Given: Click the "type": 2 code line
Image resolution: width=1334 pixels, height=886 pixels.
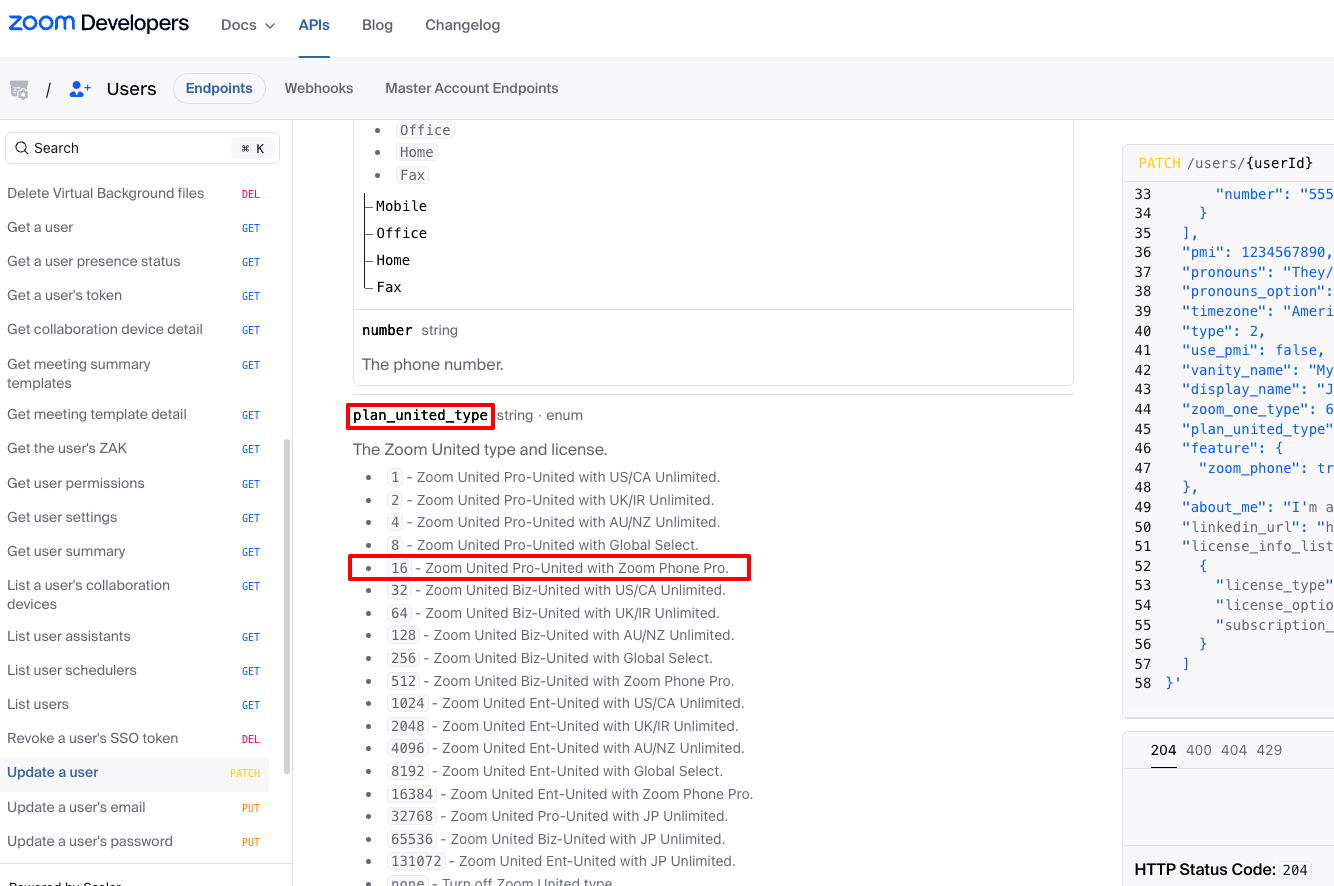Looking at the screenshot, I should (1223, 331).
